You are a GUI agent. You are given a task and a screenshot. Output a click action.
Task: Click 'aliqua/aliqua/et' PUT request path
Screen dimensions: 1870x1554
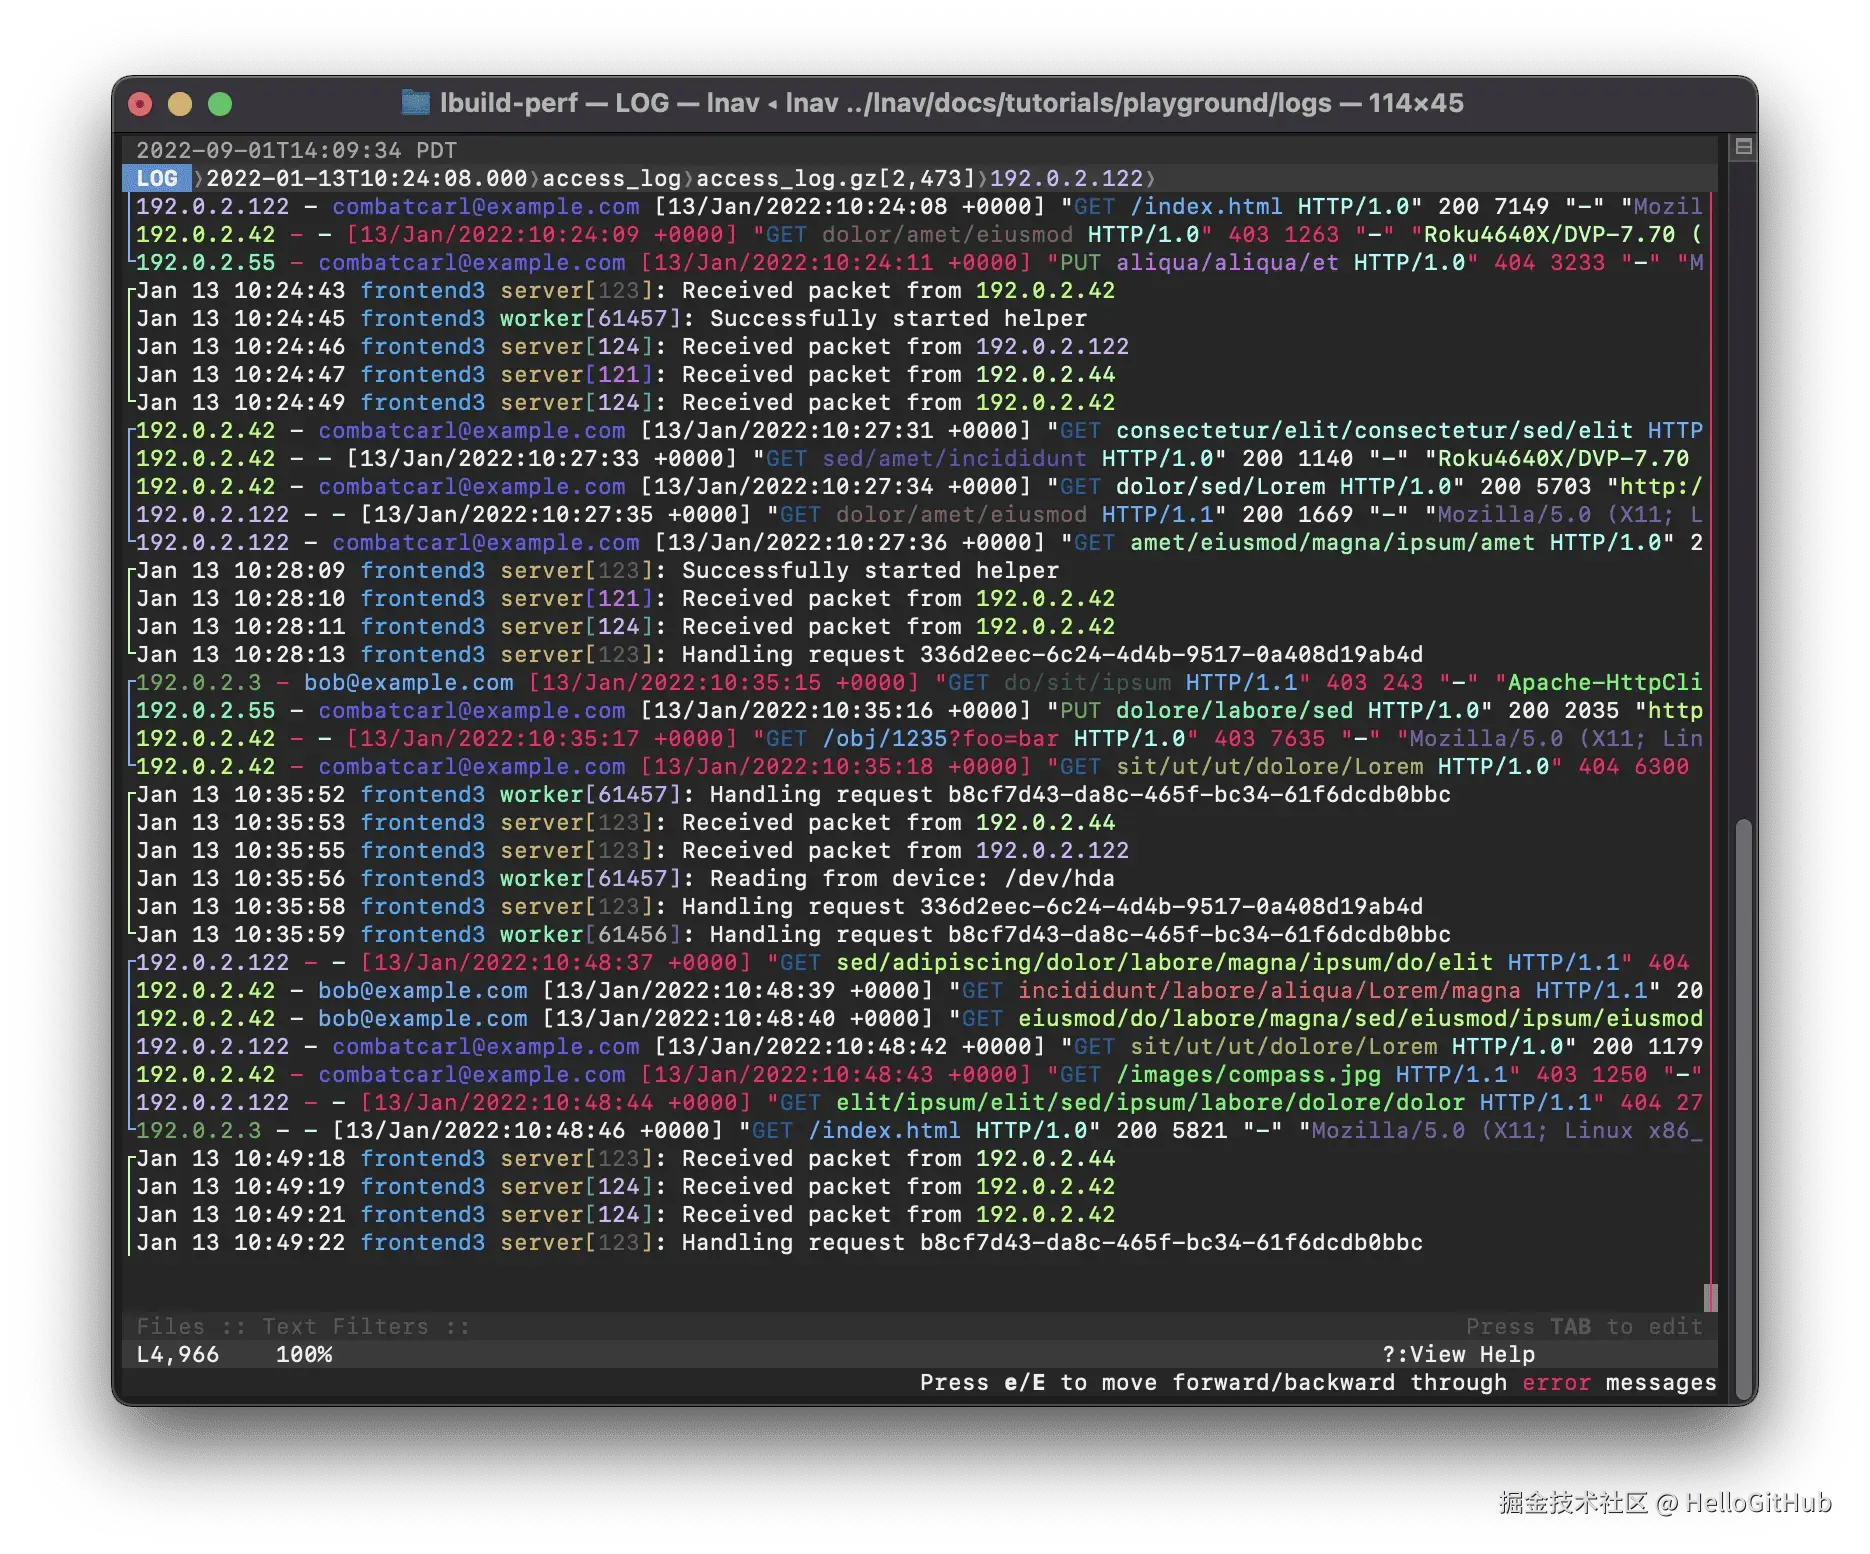click(1227, 263)
